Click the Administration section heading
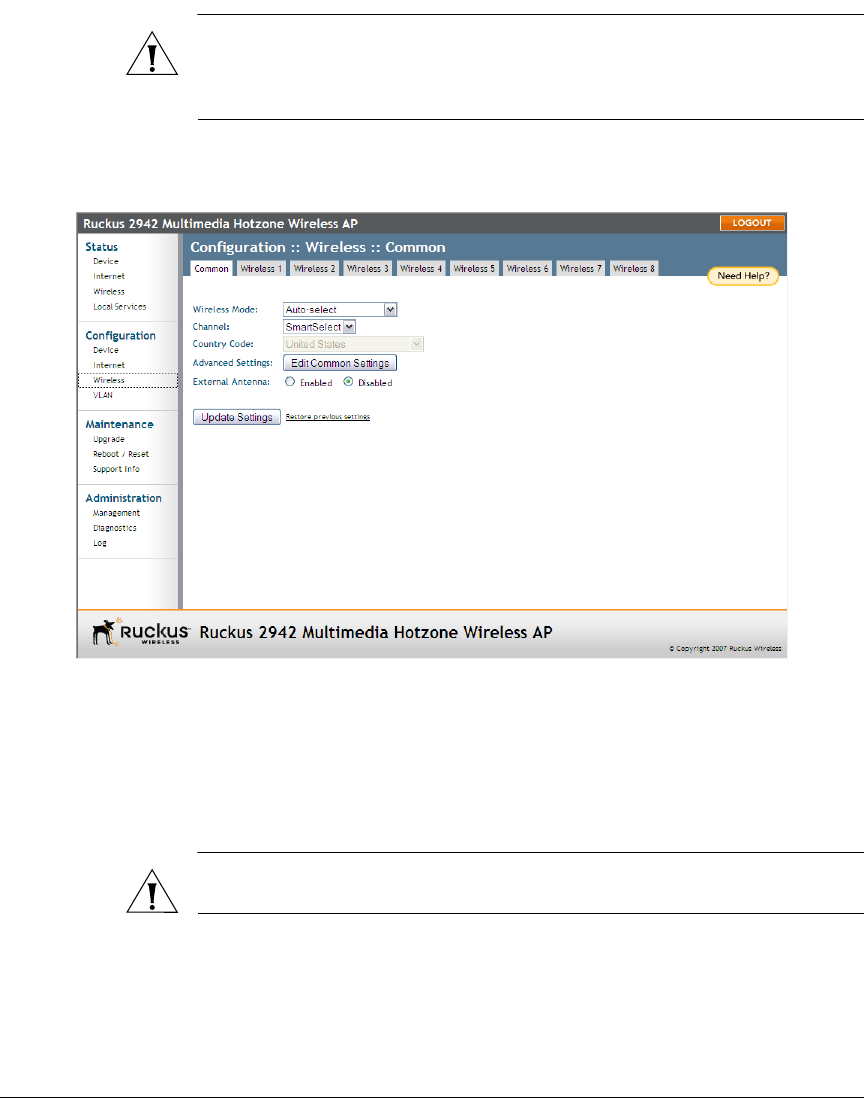Image resolution: width=864 pixels, height=1099 pixels. click(x=123, y=498)
